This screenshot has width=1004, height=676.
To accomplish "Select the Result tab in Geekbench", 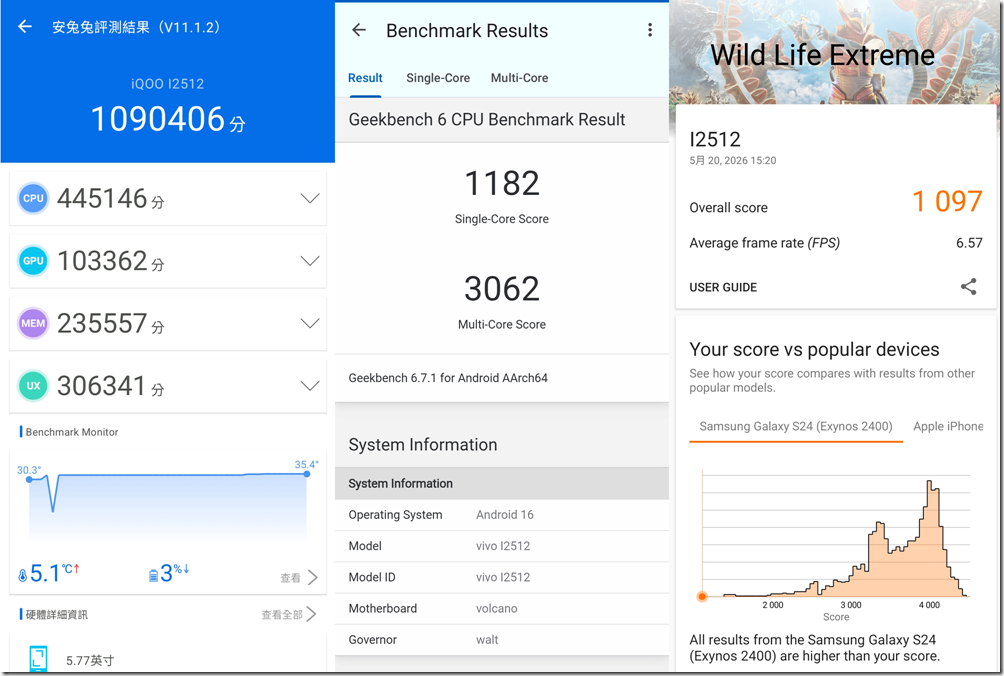I will (365, 78).
